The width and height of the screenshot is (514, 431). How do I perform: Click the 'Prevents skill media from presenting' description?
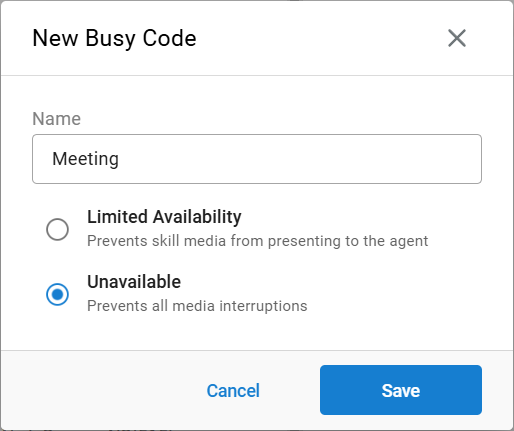point(257,241)
